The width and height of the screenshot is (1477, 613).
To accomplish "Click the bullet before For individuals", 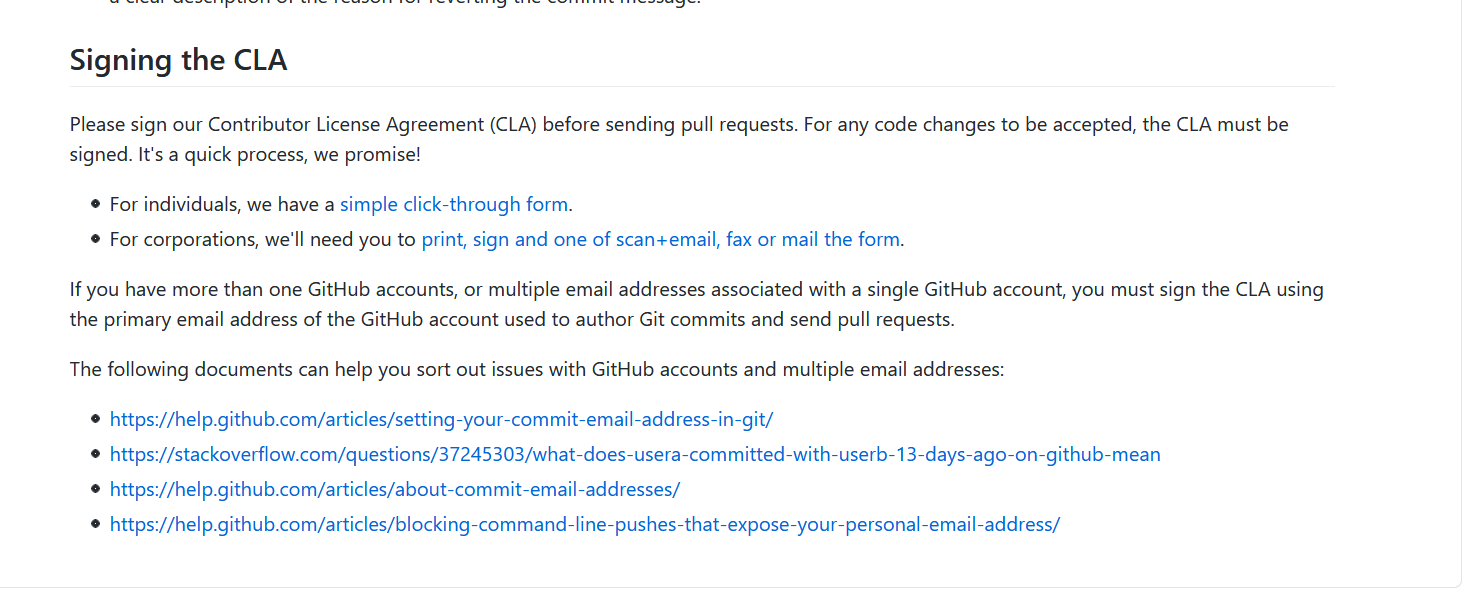I will (x=95, y=204).
